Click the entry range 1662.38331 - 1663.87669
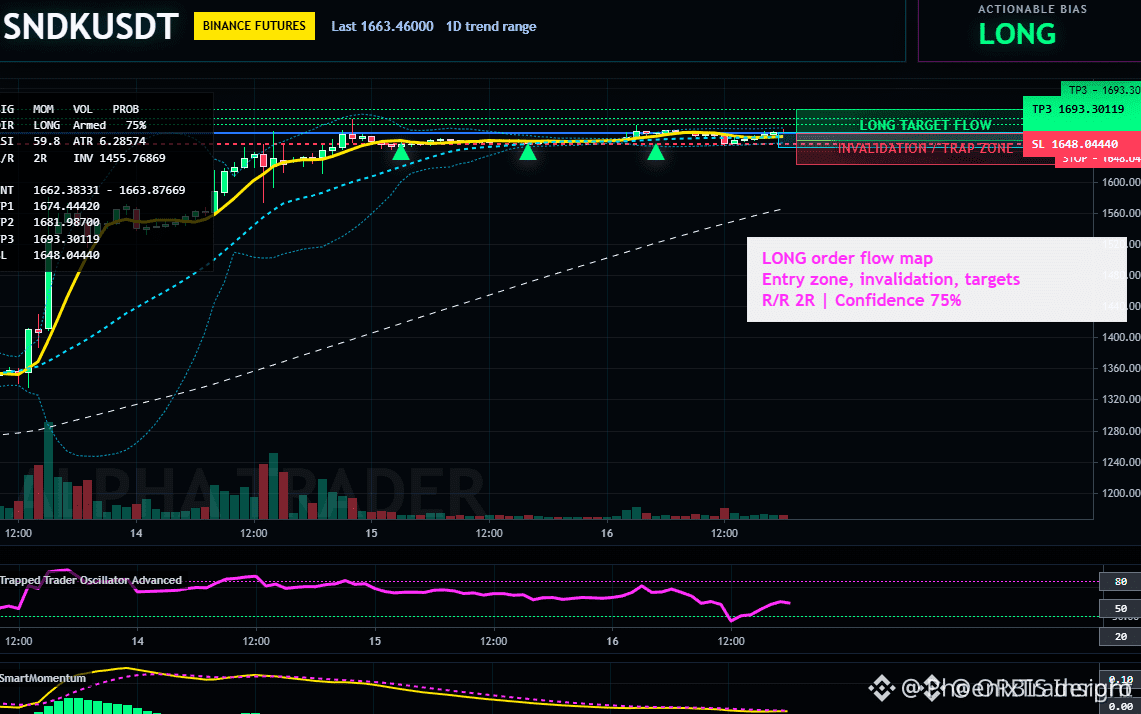The width and height of the screenshot is (1141, 714). [x=109, y=190]
